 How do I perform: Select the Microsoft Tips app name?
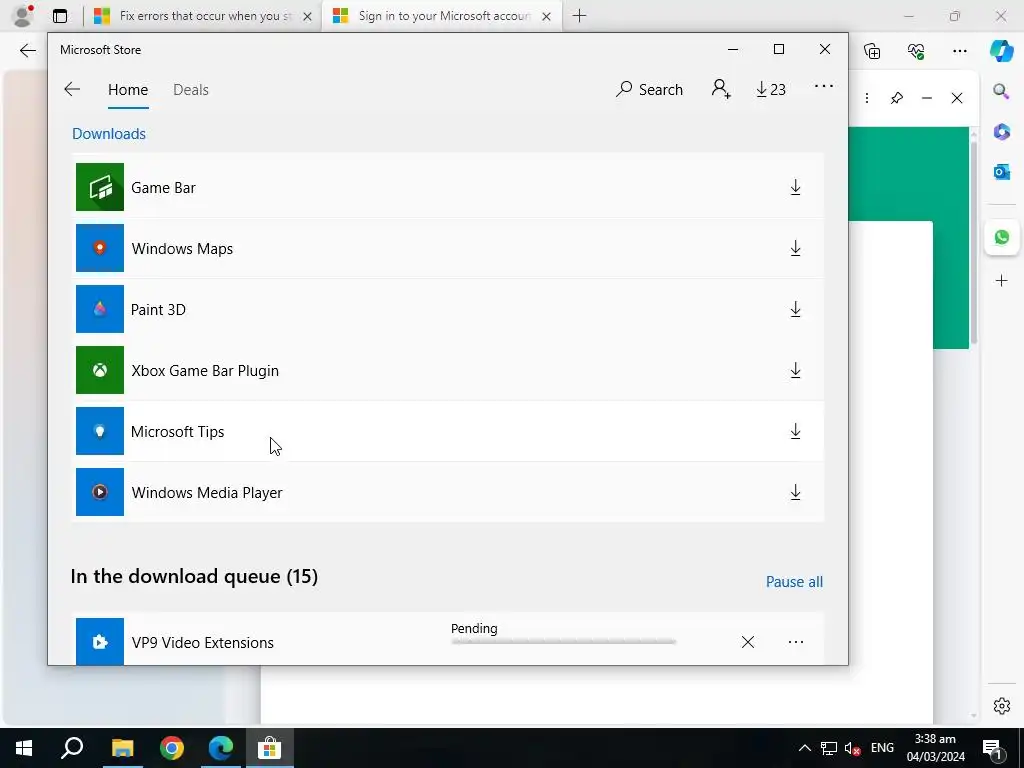[178, 432]
